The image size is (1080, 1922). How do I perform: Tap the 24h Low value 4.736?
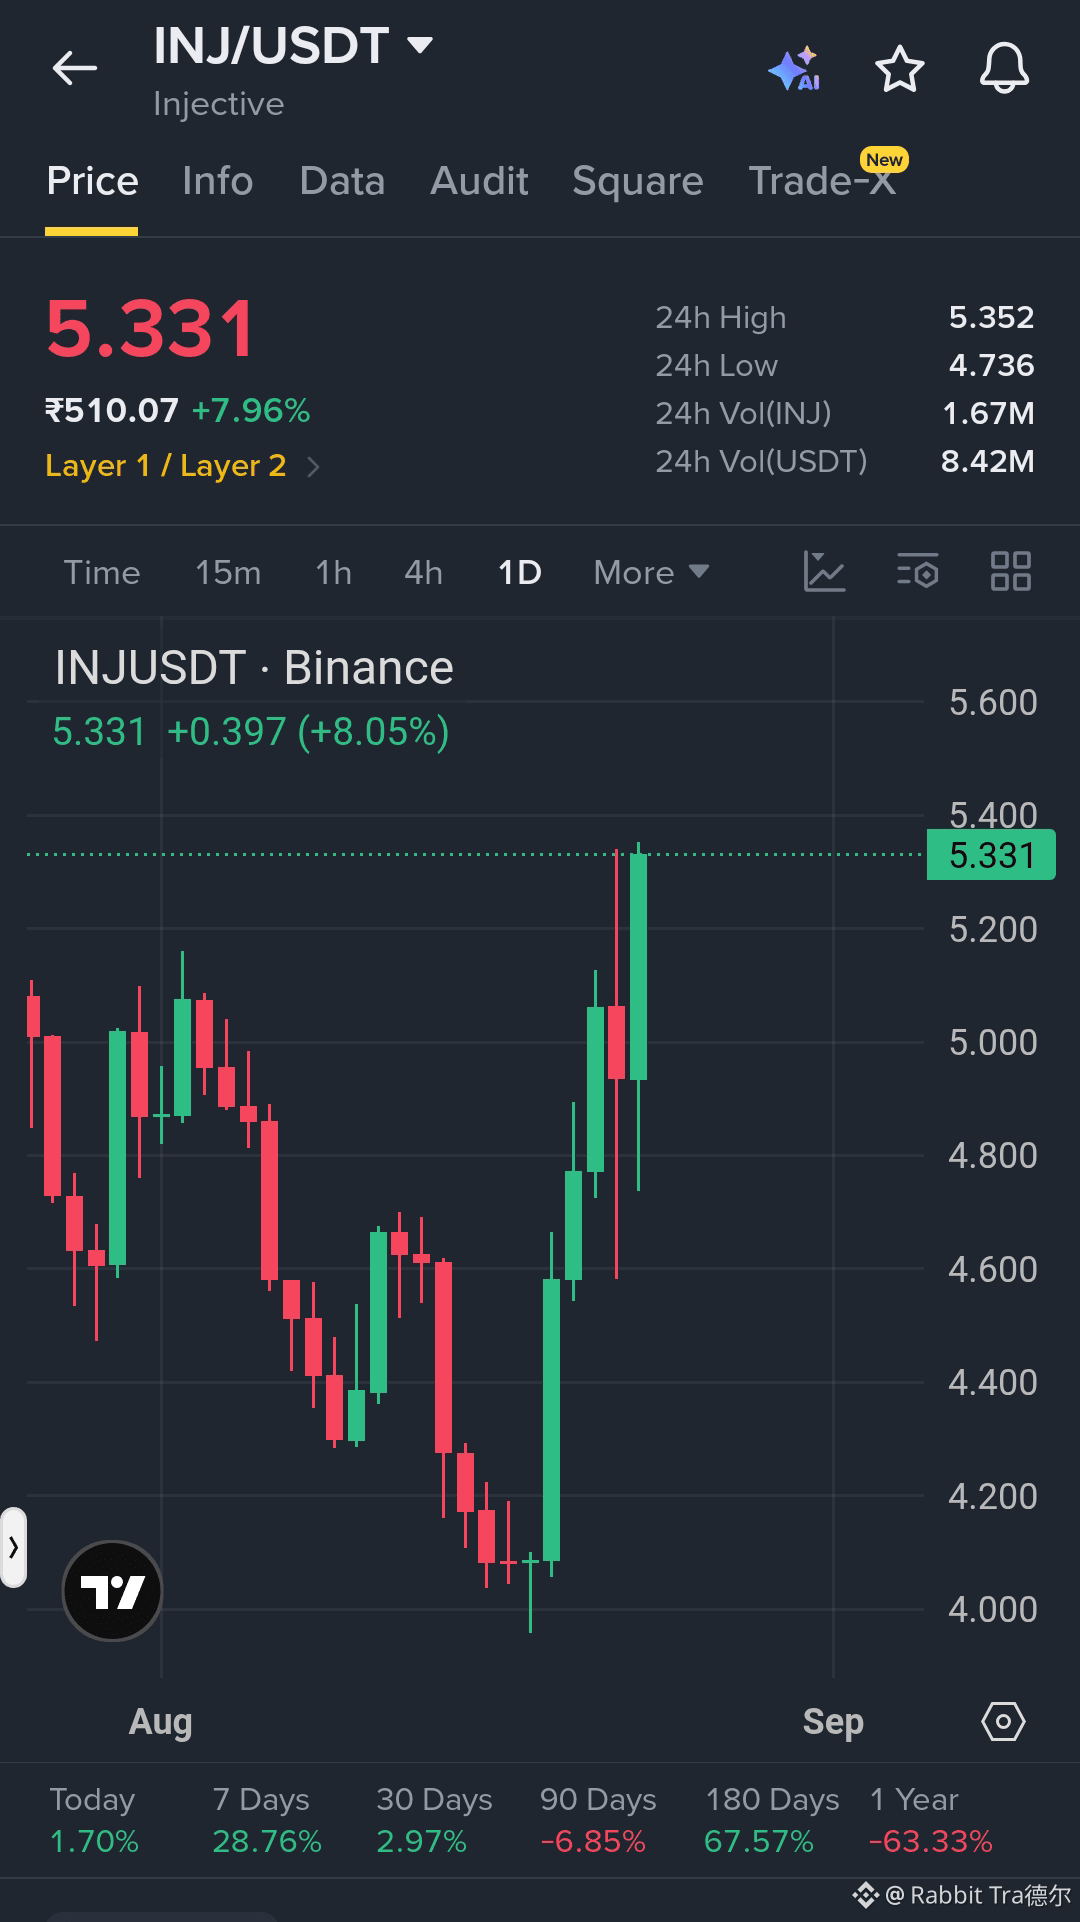991,366
